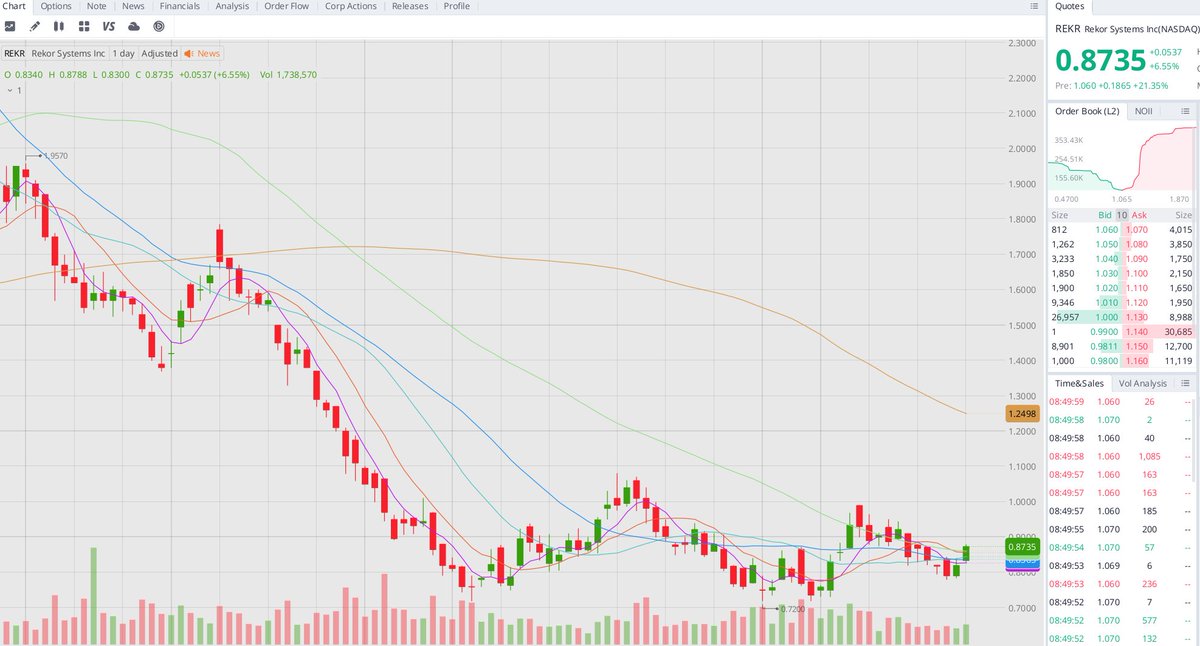This screenshot has width=1200, height=646.
Task: Click the REKR ticker symbol box
Action: tap(14, 54)
